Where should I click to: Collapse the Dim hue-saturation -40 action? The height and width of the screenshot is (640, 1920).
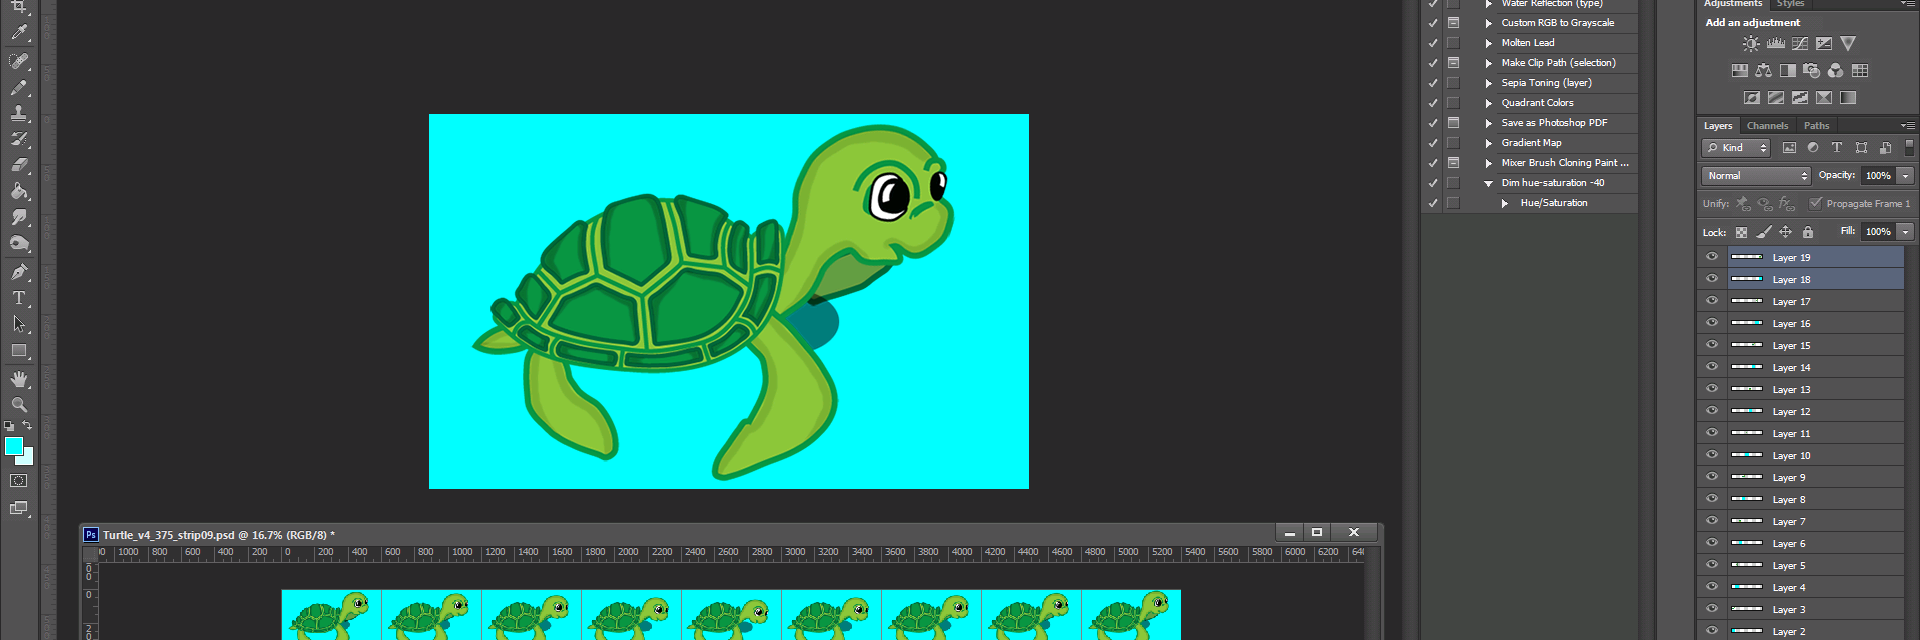point(1489,183)
